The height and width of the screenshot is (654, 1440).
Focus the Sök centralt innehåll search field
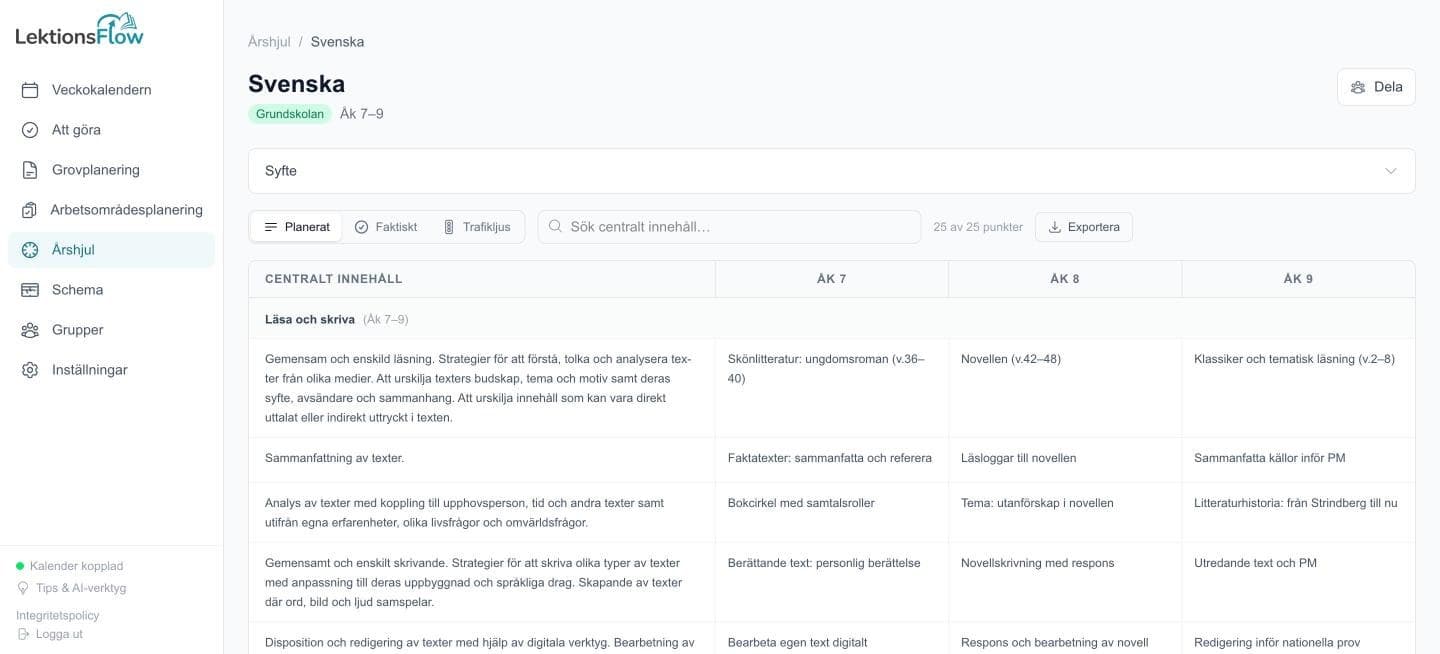(x=729, y=227)
